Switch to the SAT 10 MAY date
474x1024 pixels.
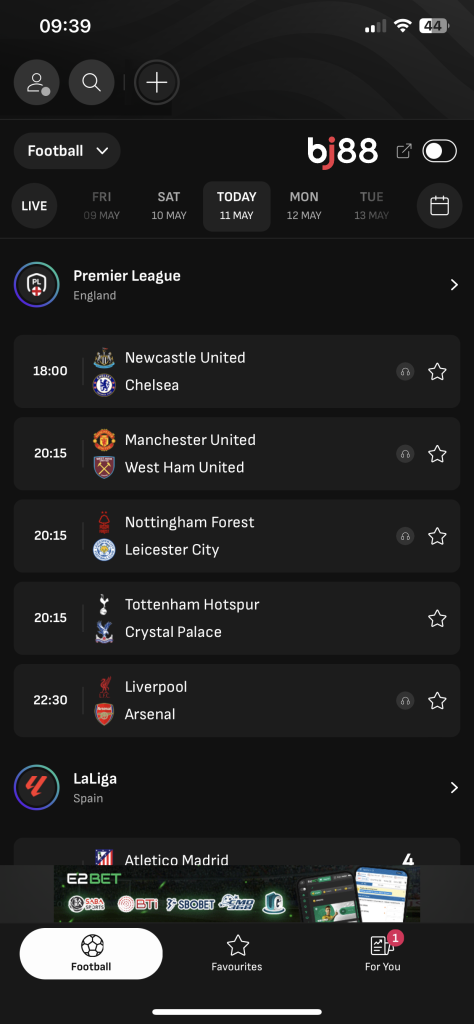(x=169, y=206)
